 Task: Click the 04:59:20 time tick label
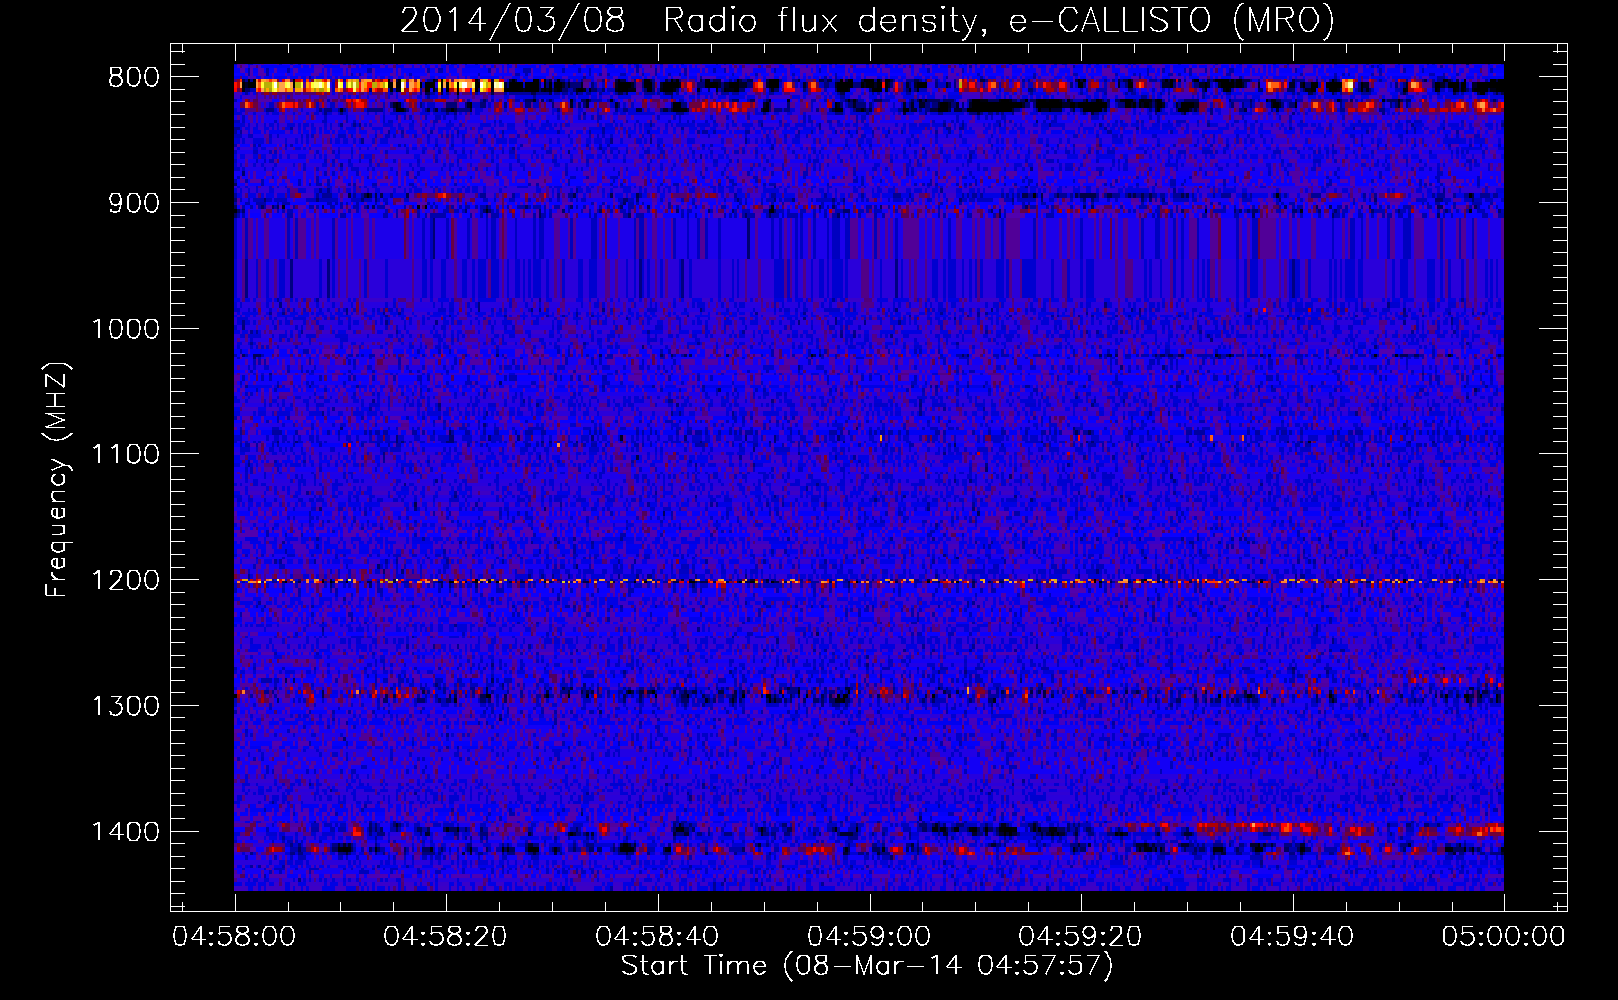pos(1080,937)
